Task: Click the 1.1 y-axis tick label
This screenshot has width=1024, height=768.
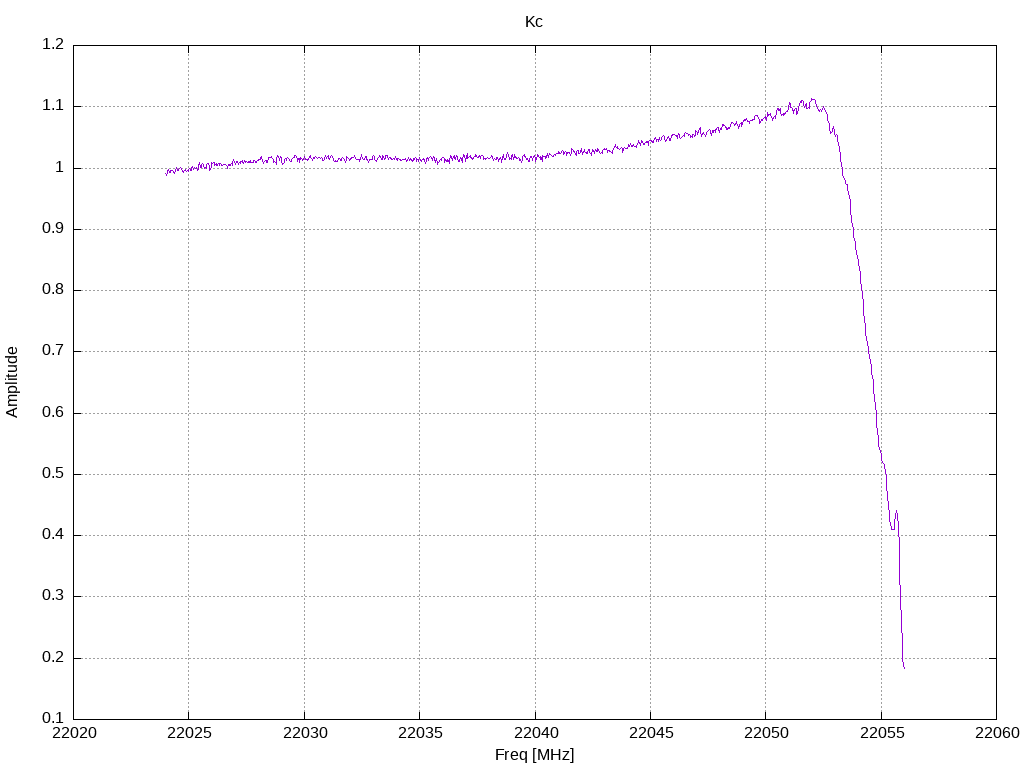Action: [53, 106]
